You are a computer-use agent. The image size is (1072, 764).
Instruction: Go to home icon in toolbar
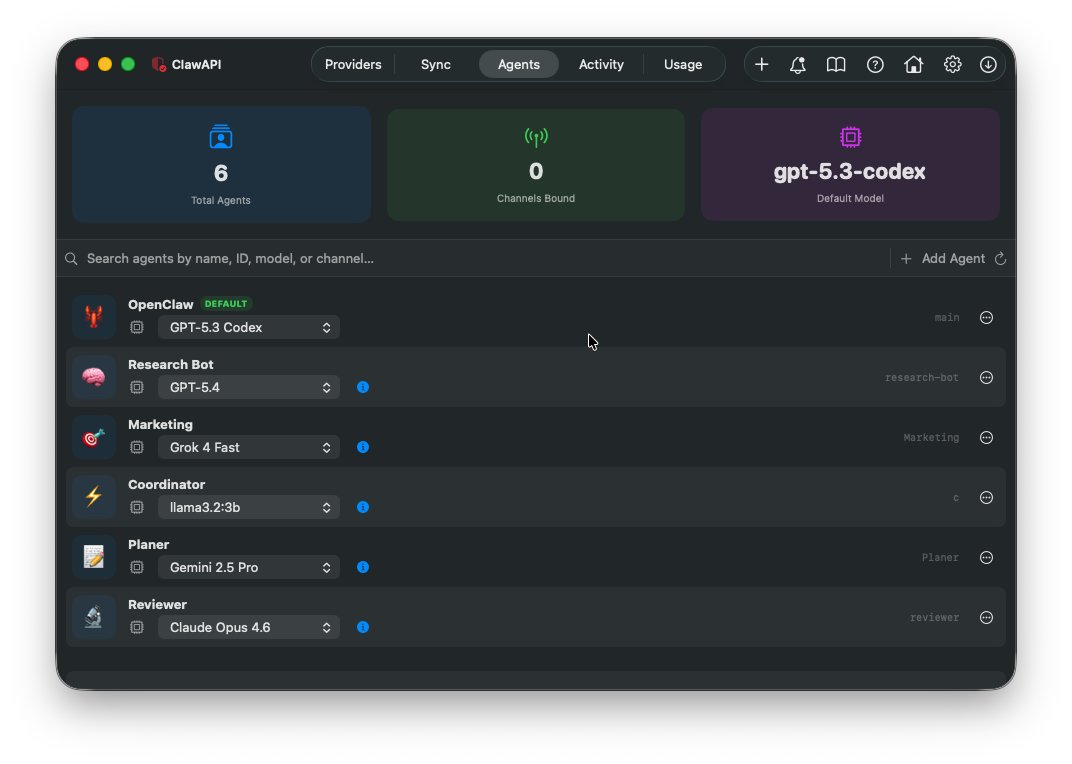coord(913,64)
